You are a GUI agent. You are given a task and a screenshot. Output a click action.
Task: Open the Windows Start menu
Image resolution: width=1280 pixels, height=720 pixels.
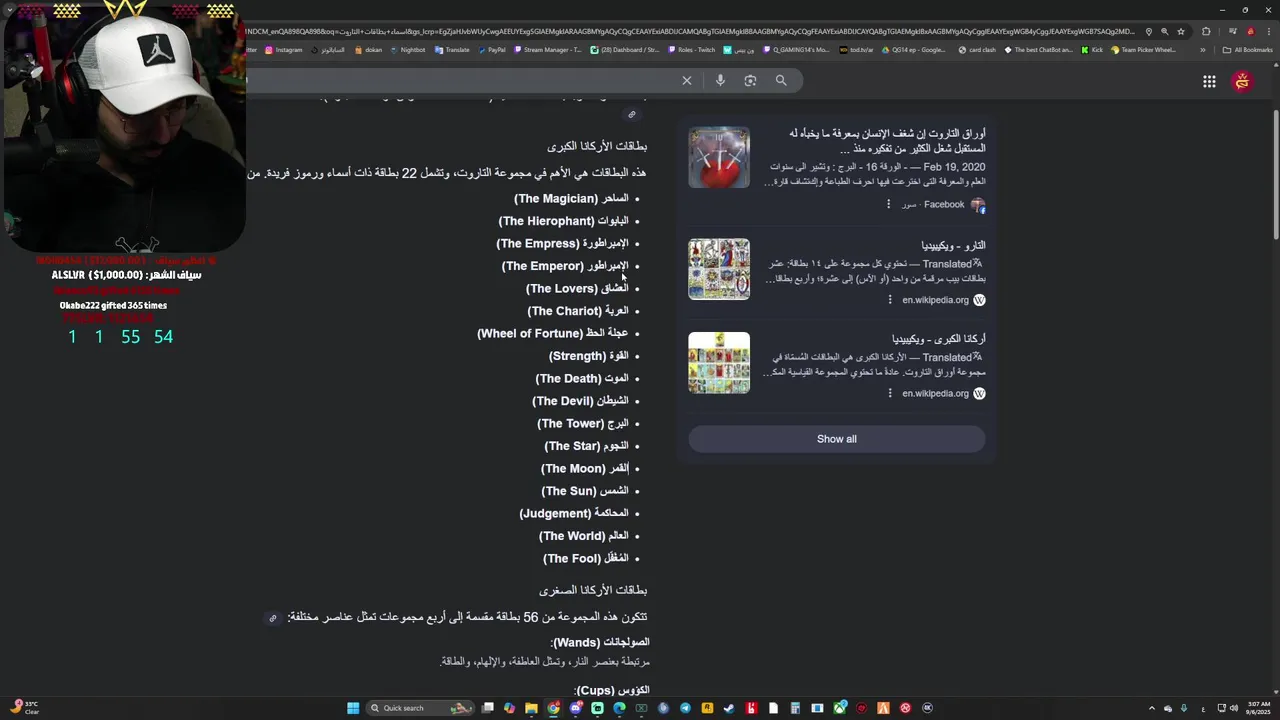click(353, 708)
